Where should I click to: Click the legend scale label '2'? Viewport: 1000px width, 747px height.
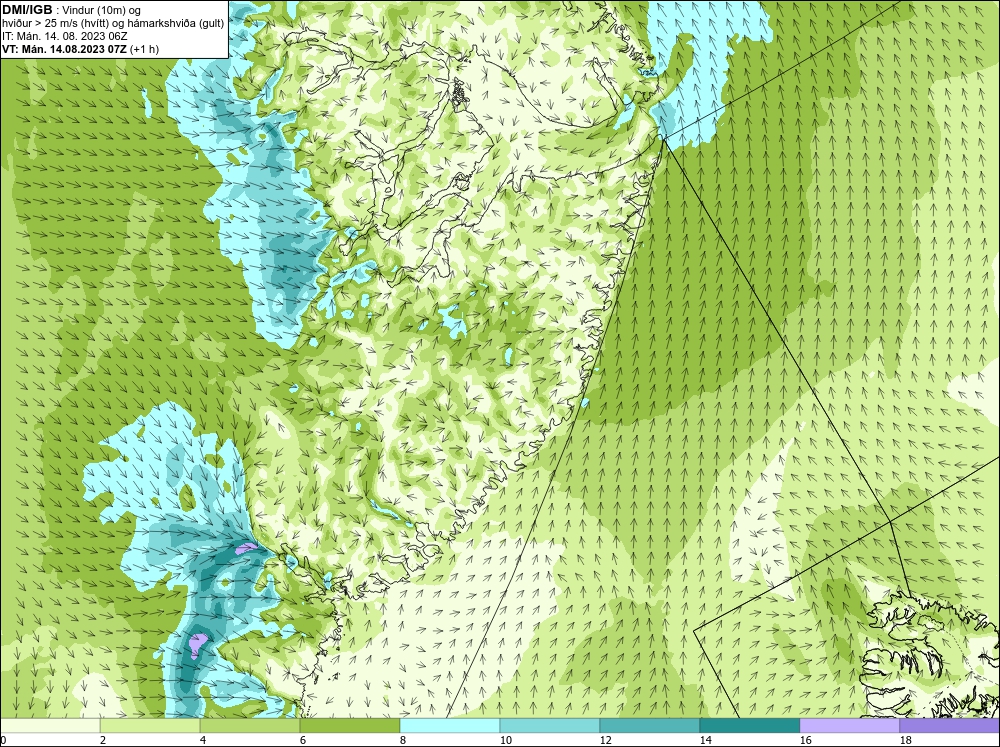point(103,740)
